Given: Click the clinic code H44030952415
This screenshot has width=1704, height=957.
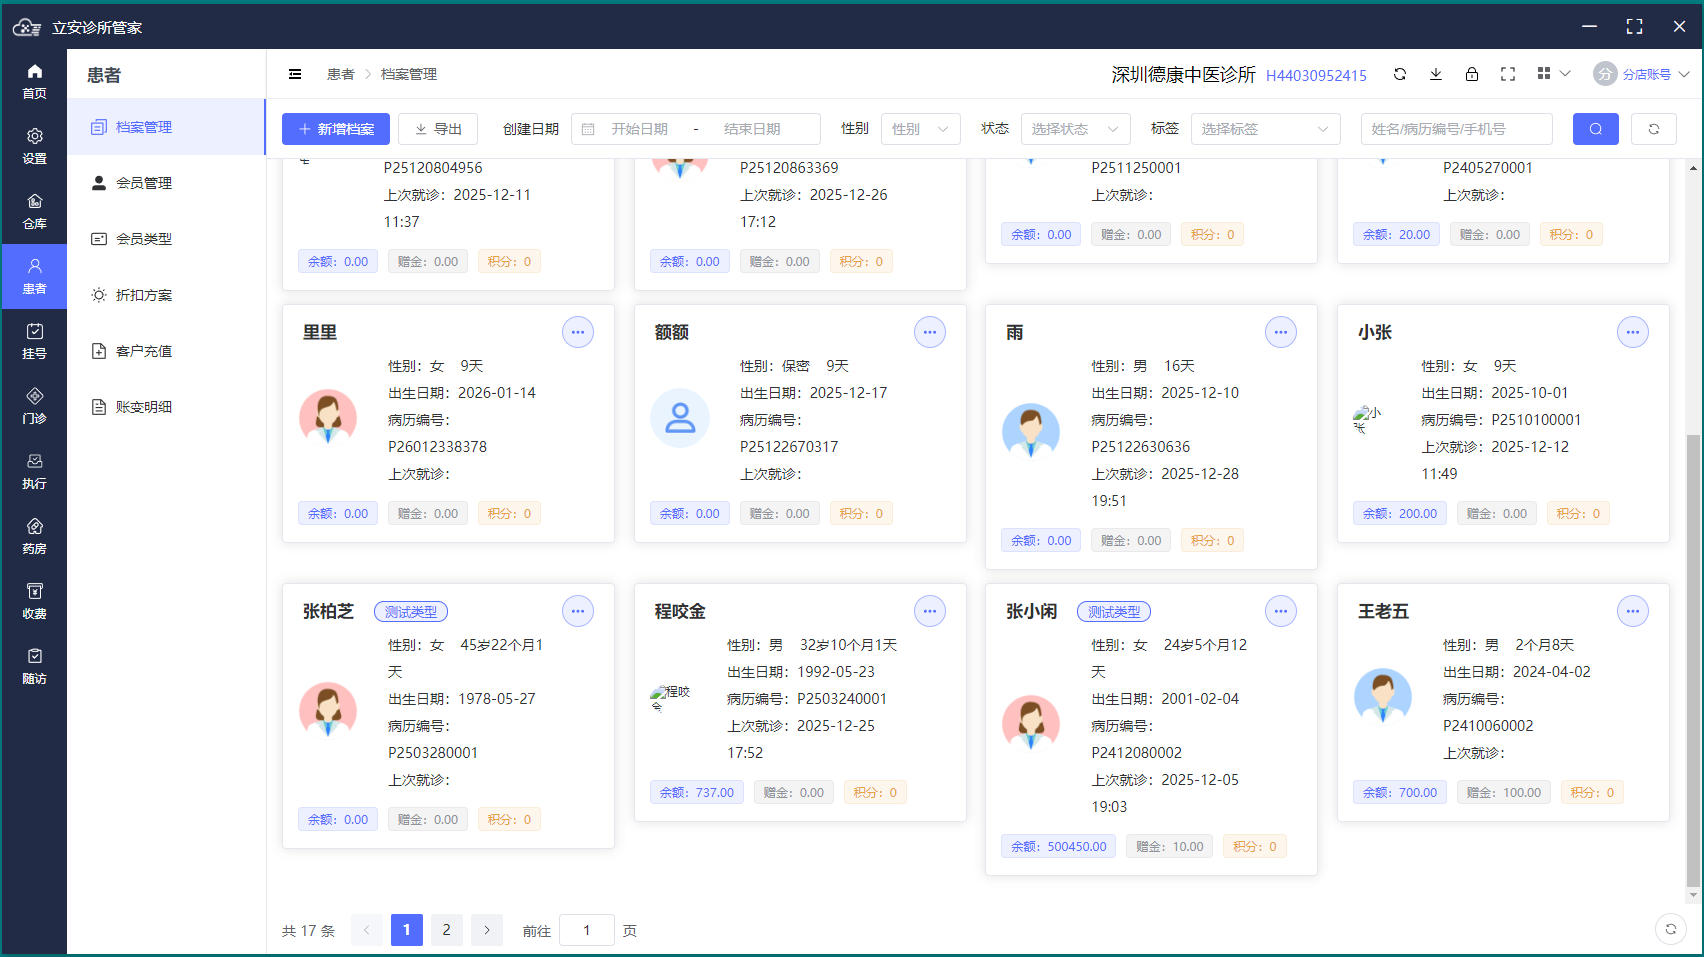Looking at the screenshot, I should pyautogui.click(x=1316, y=75).
